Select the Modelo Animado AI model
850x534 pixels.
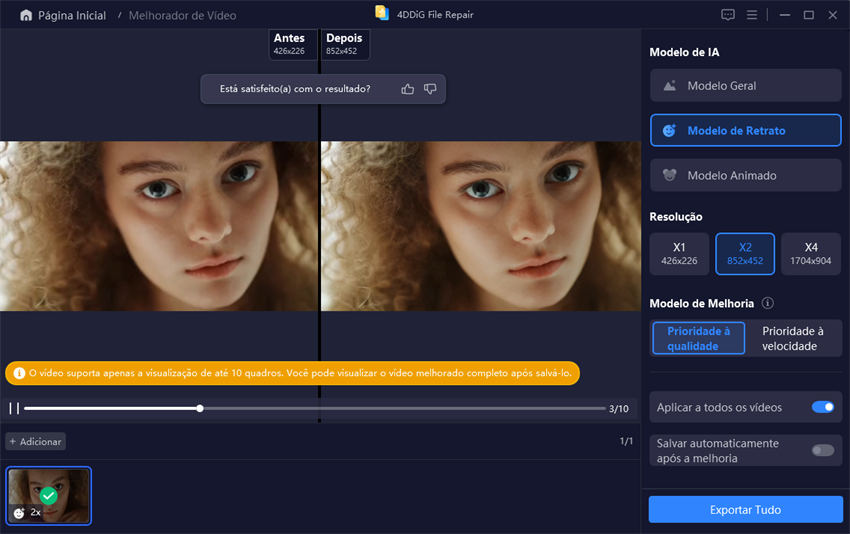click(x=745, y=175)
